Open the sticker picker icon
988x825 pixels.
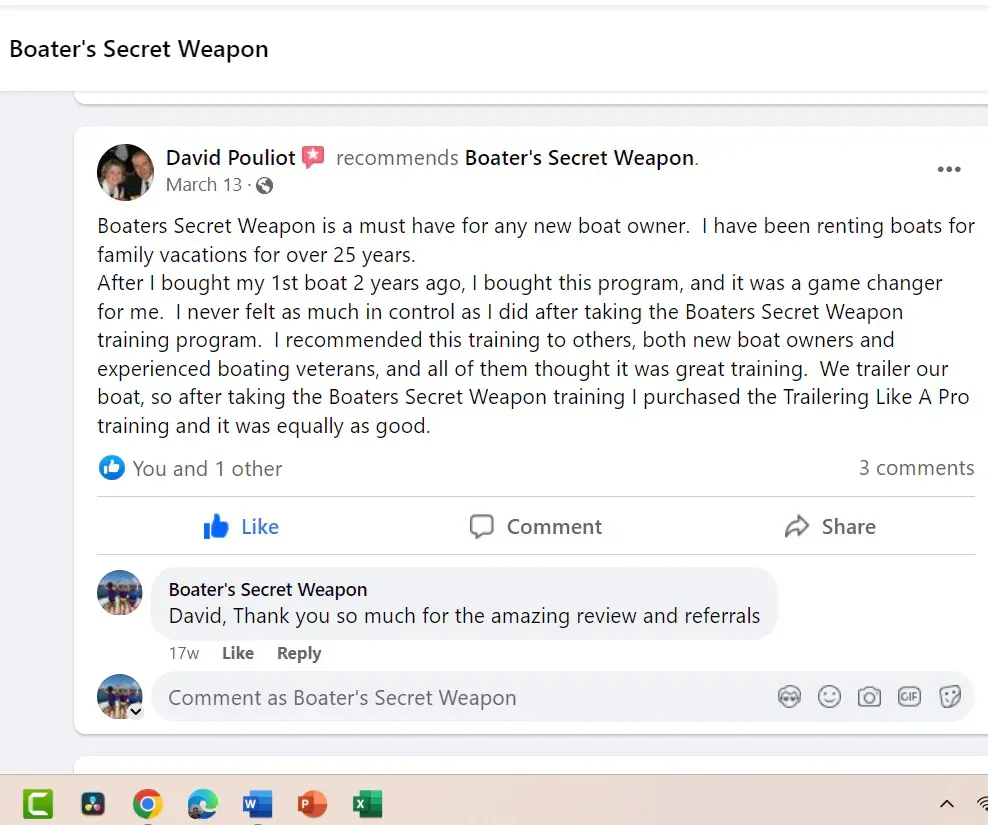pyautogui.click(x=950, y=697)
